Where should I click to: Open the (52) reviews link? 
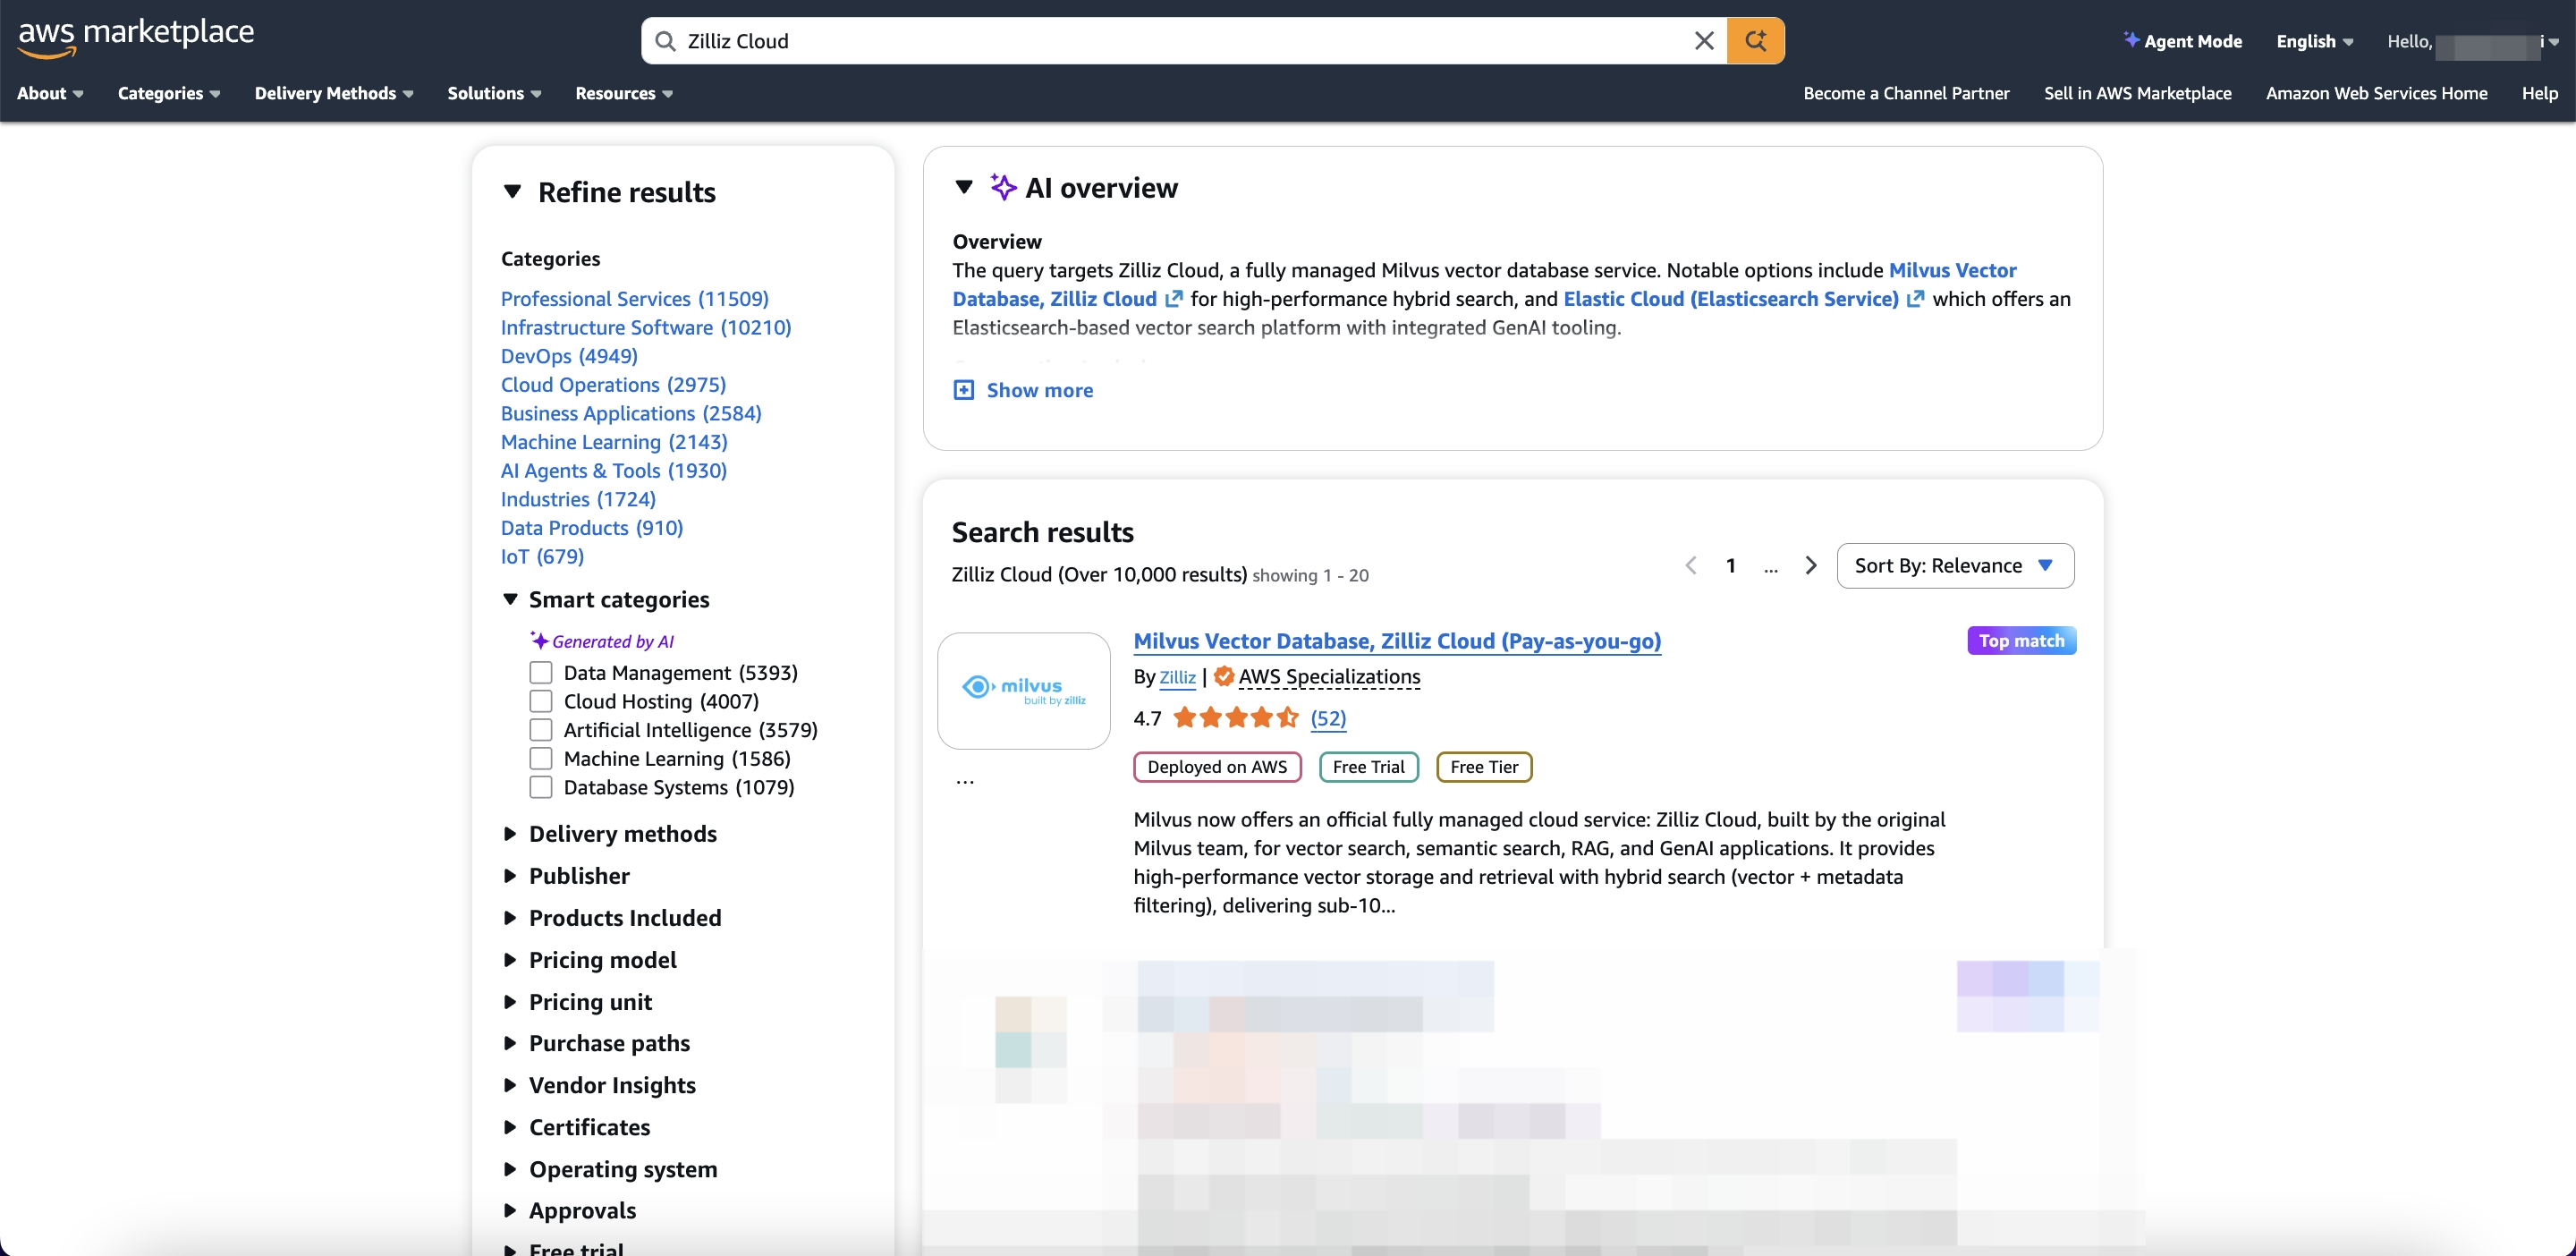pyautogui.click(x=1328, y=718)
